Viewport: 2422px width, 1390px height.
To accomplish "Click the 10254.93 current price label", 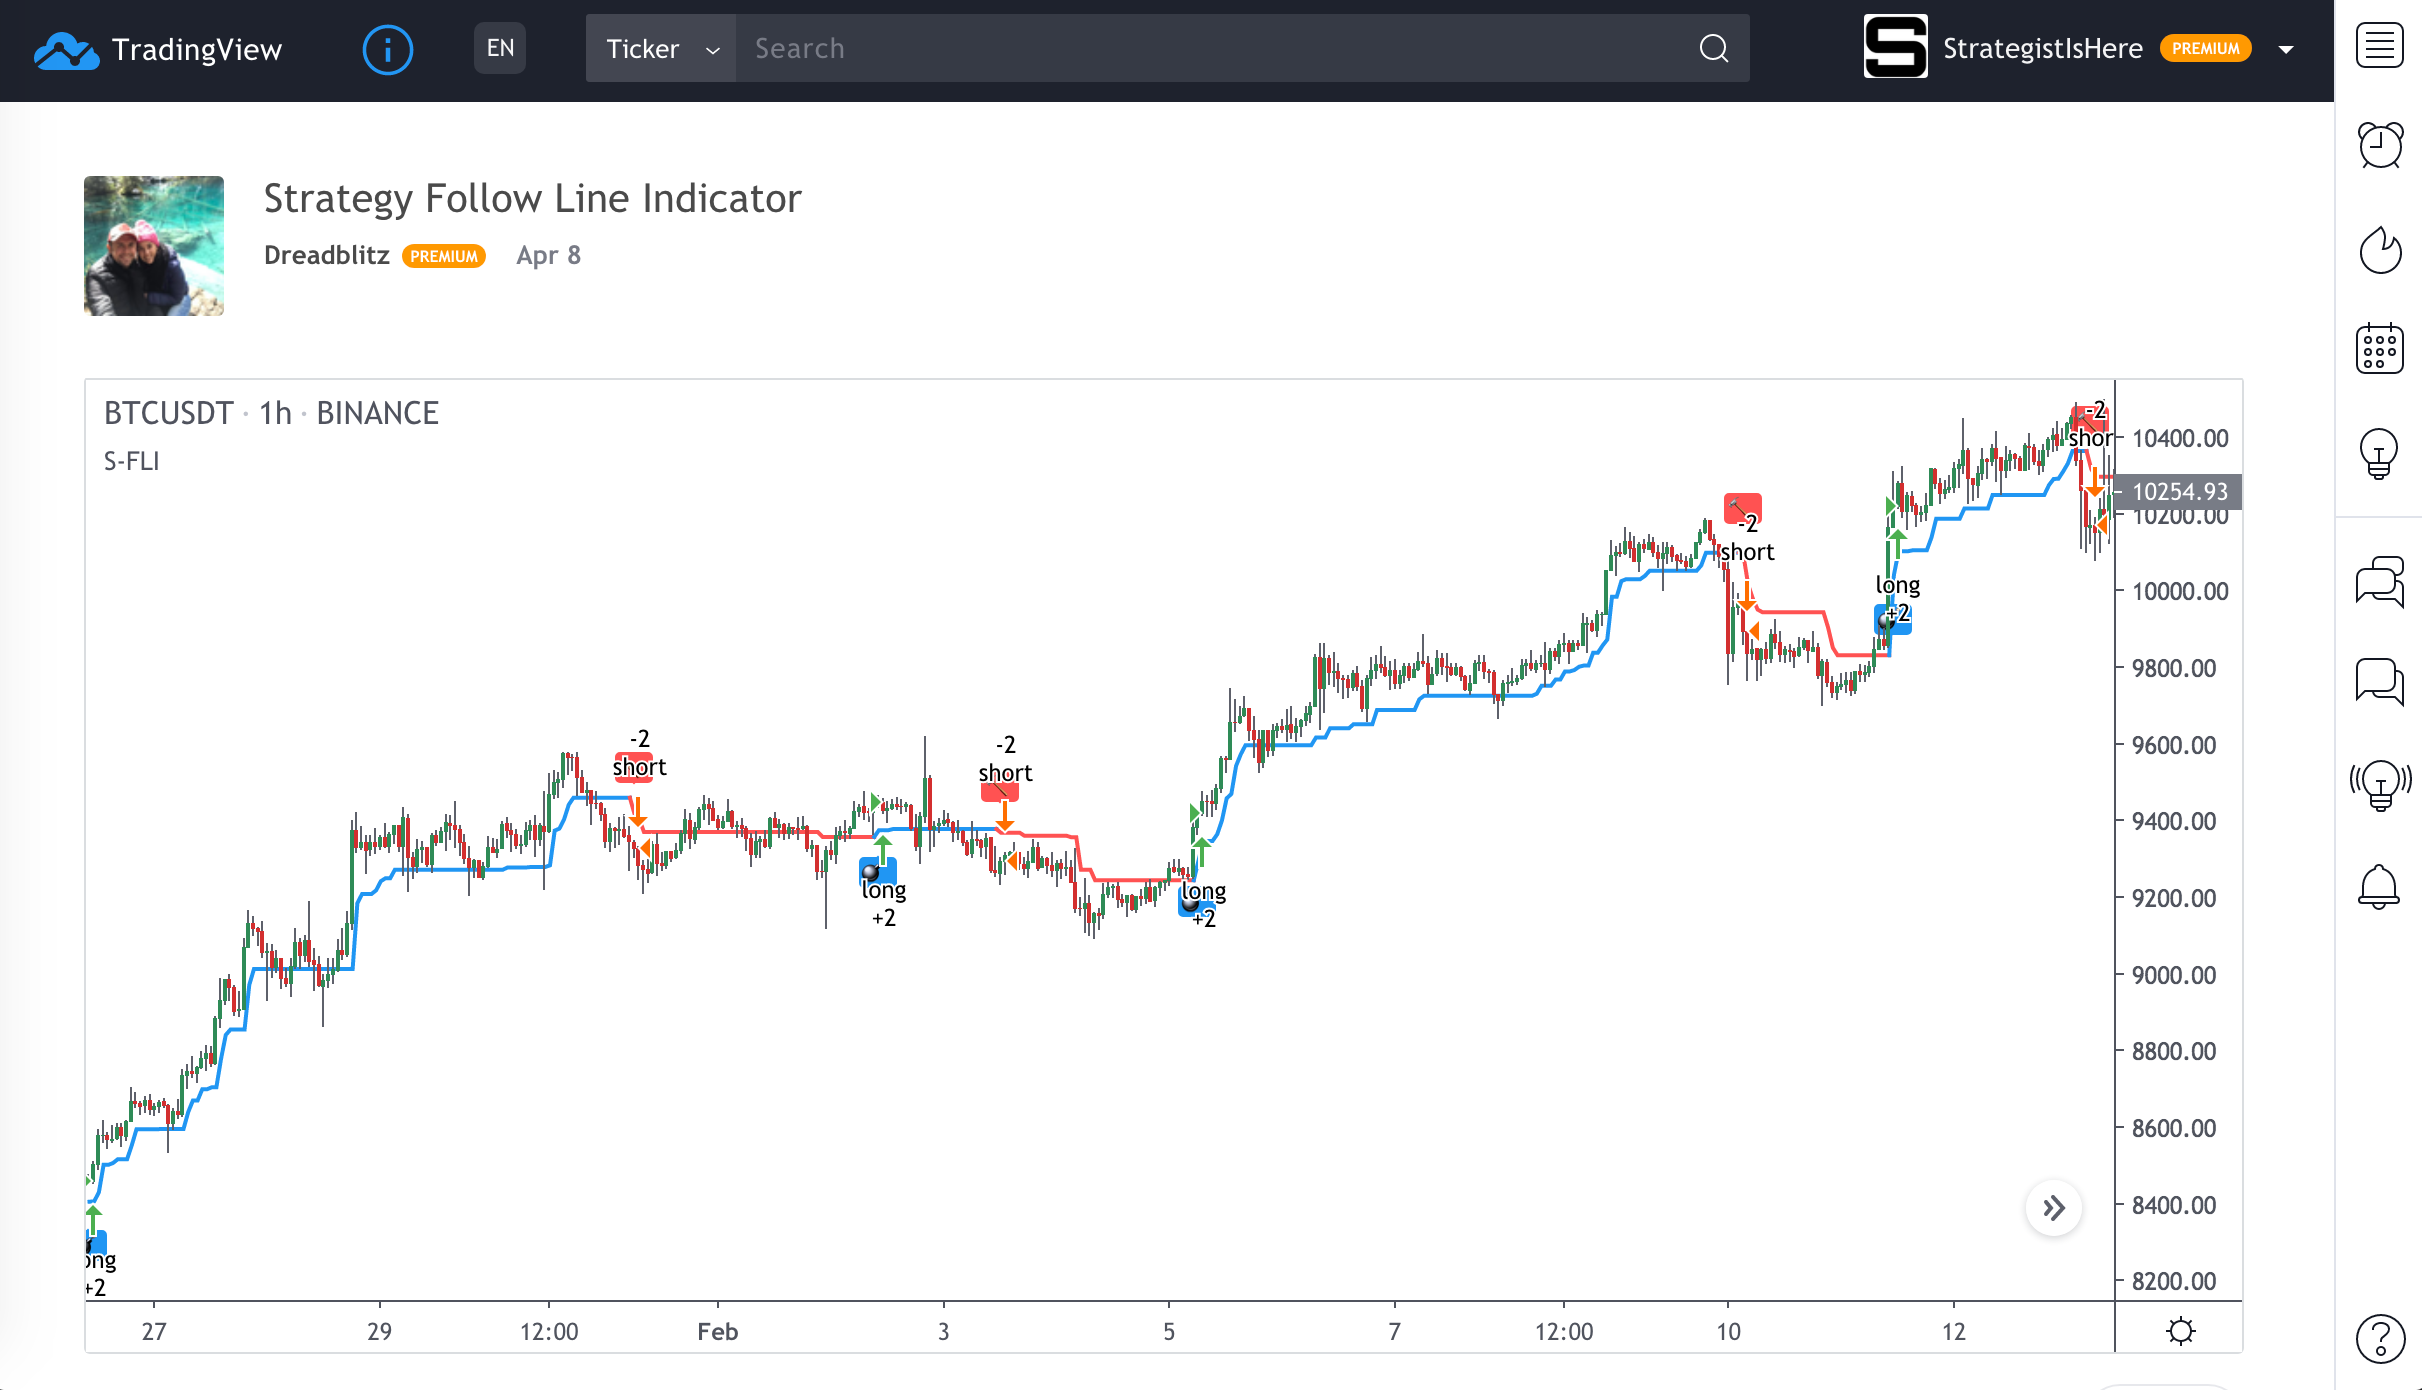I will coord(2179,492).
